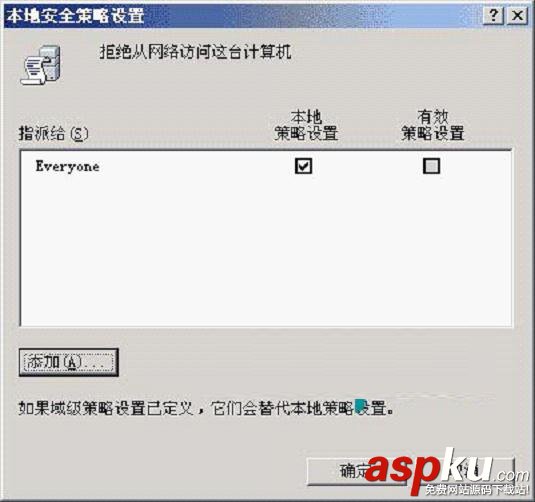Image resolution: width=535 pixels, height=502 pixels.
Task: Click the 拒绝从网络访问这台计算机 policy name
Action: pyautogui.click(x=196, y=52)
